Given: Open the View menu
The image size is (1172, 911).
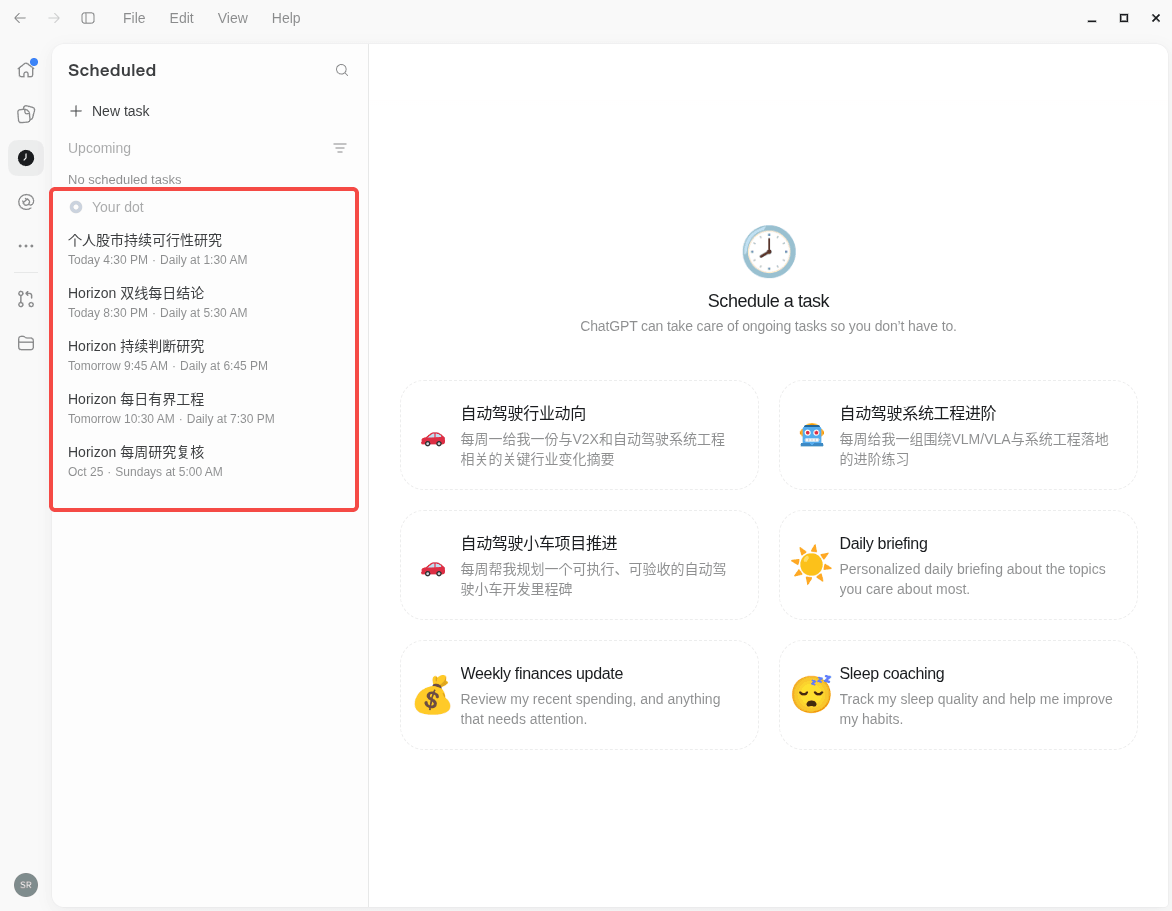Looking at the screenshot, I should tap(232, 18).
